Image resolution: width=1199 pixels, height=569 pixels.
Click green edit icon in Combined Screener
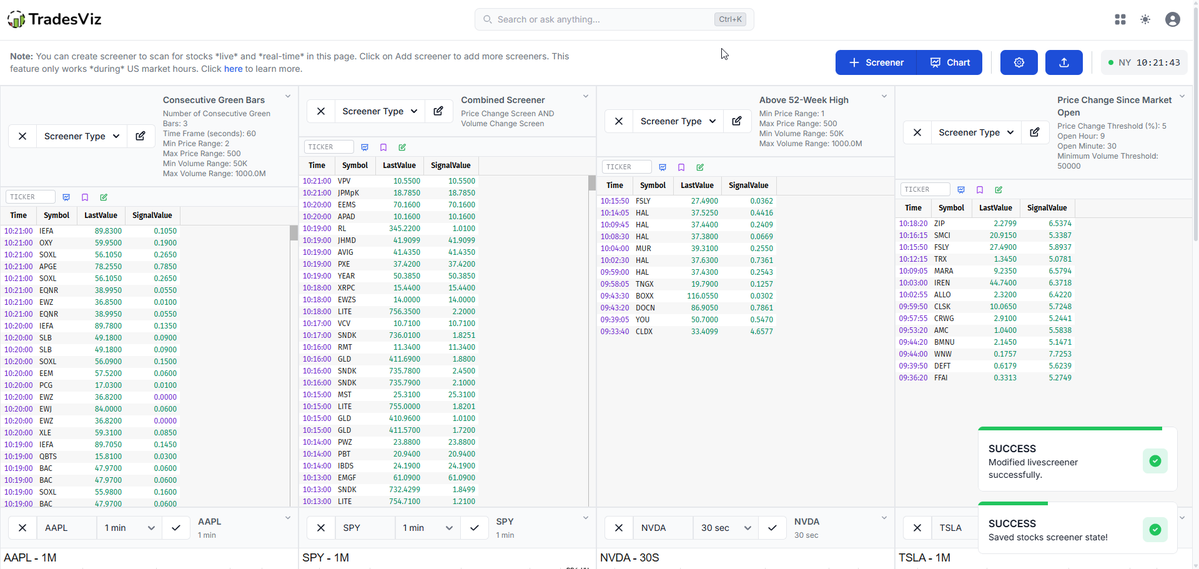click(x=401, y=147)
